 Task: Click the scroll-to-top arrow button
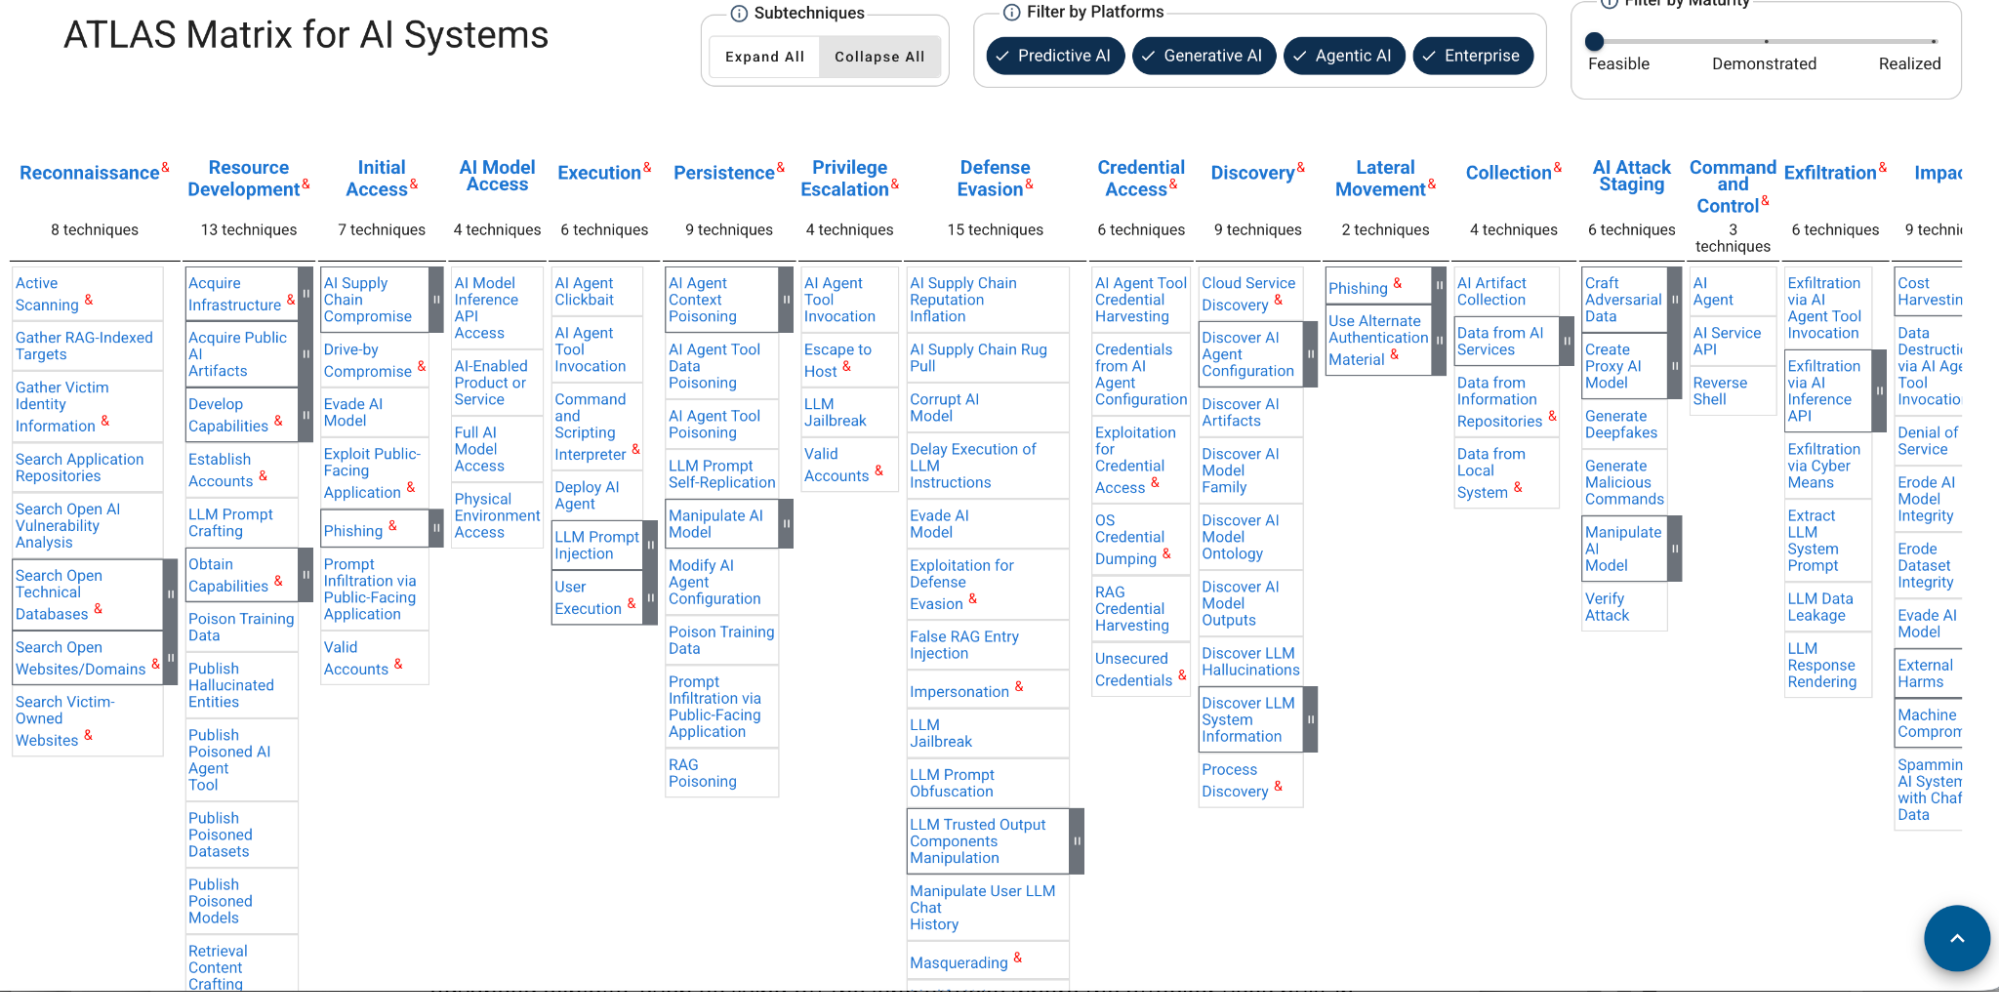pyautogui.click(x=1957, y=938)
